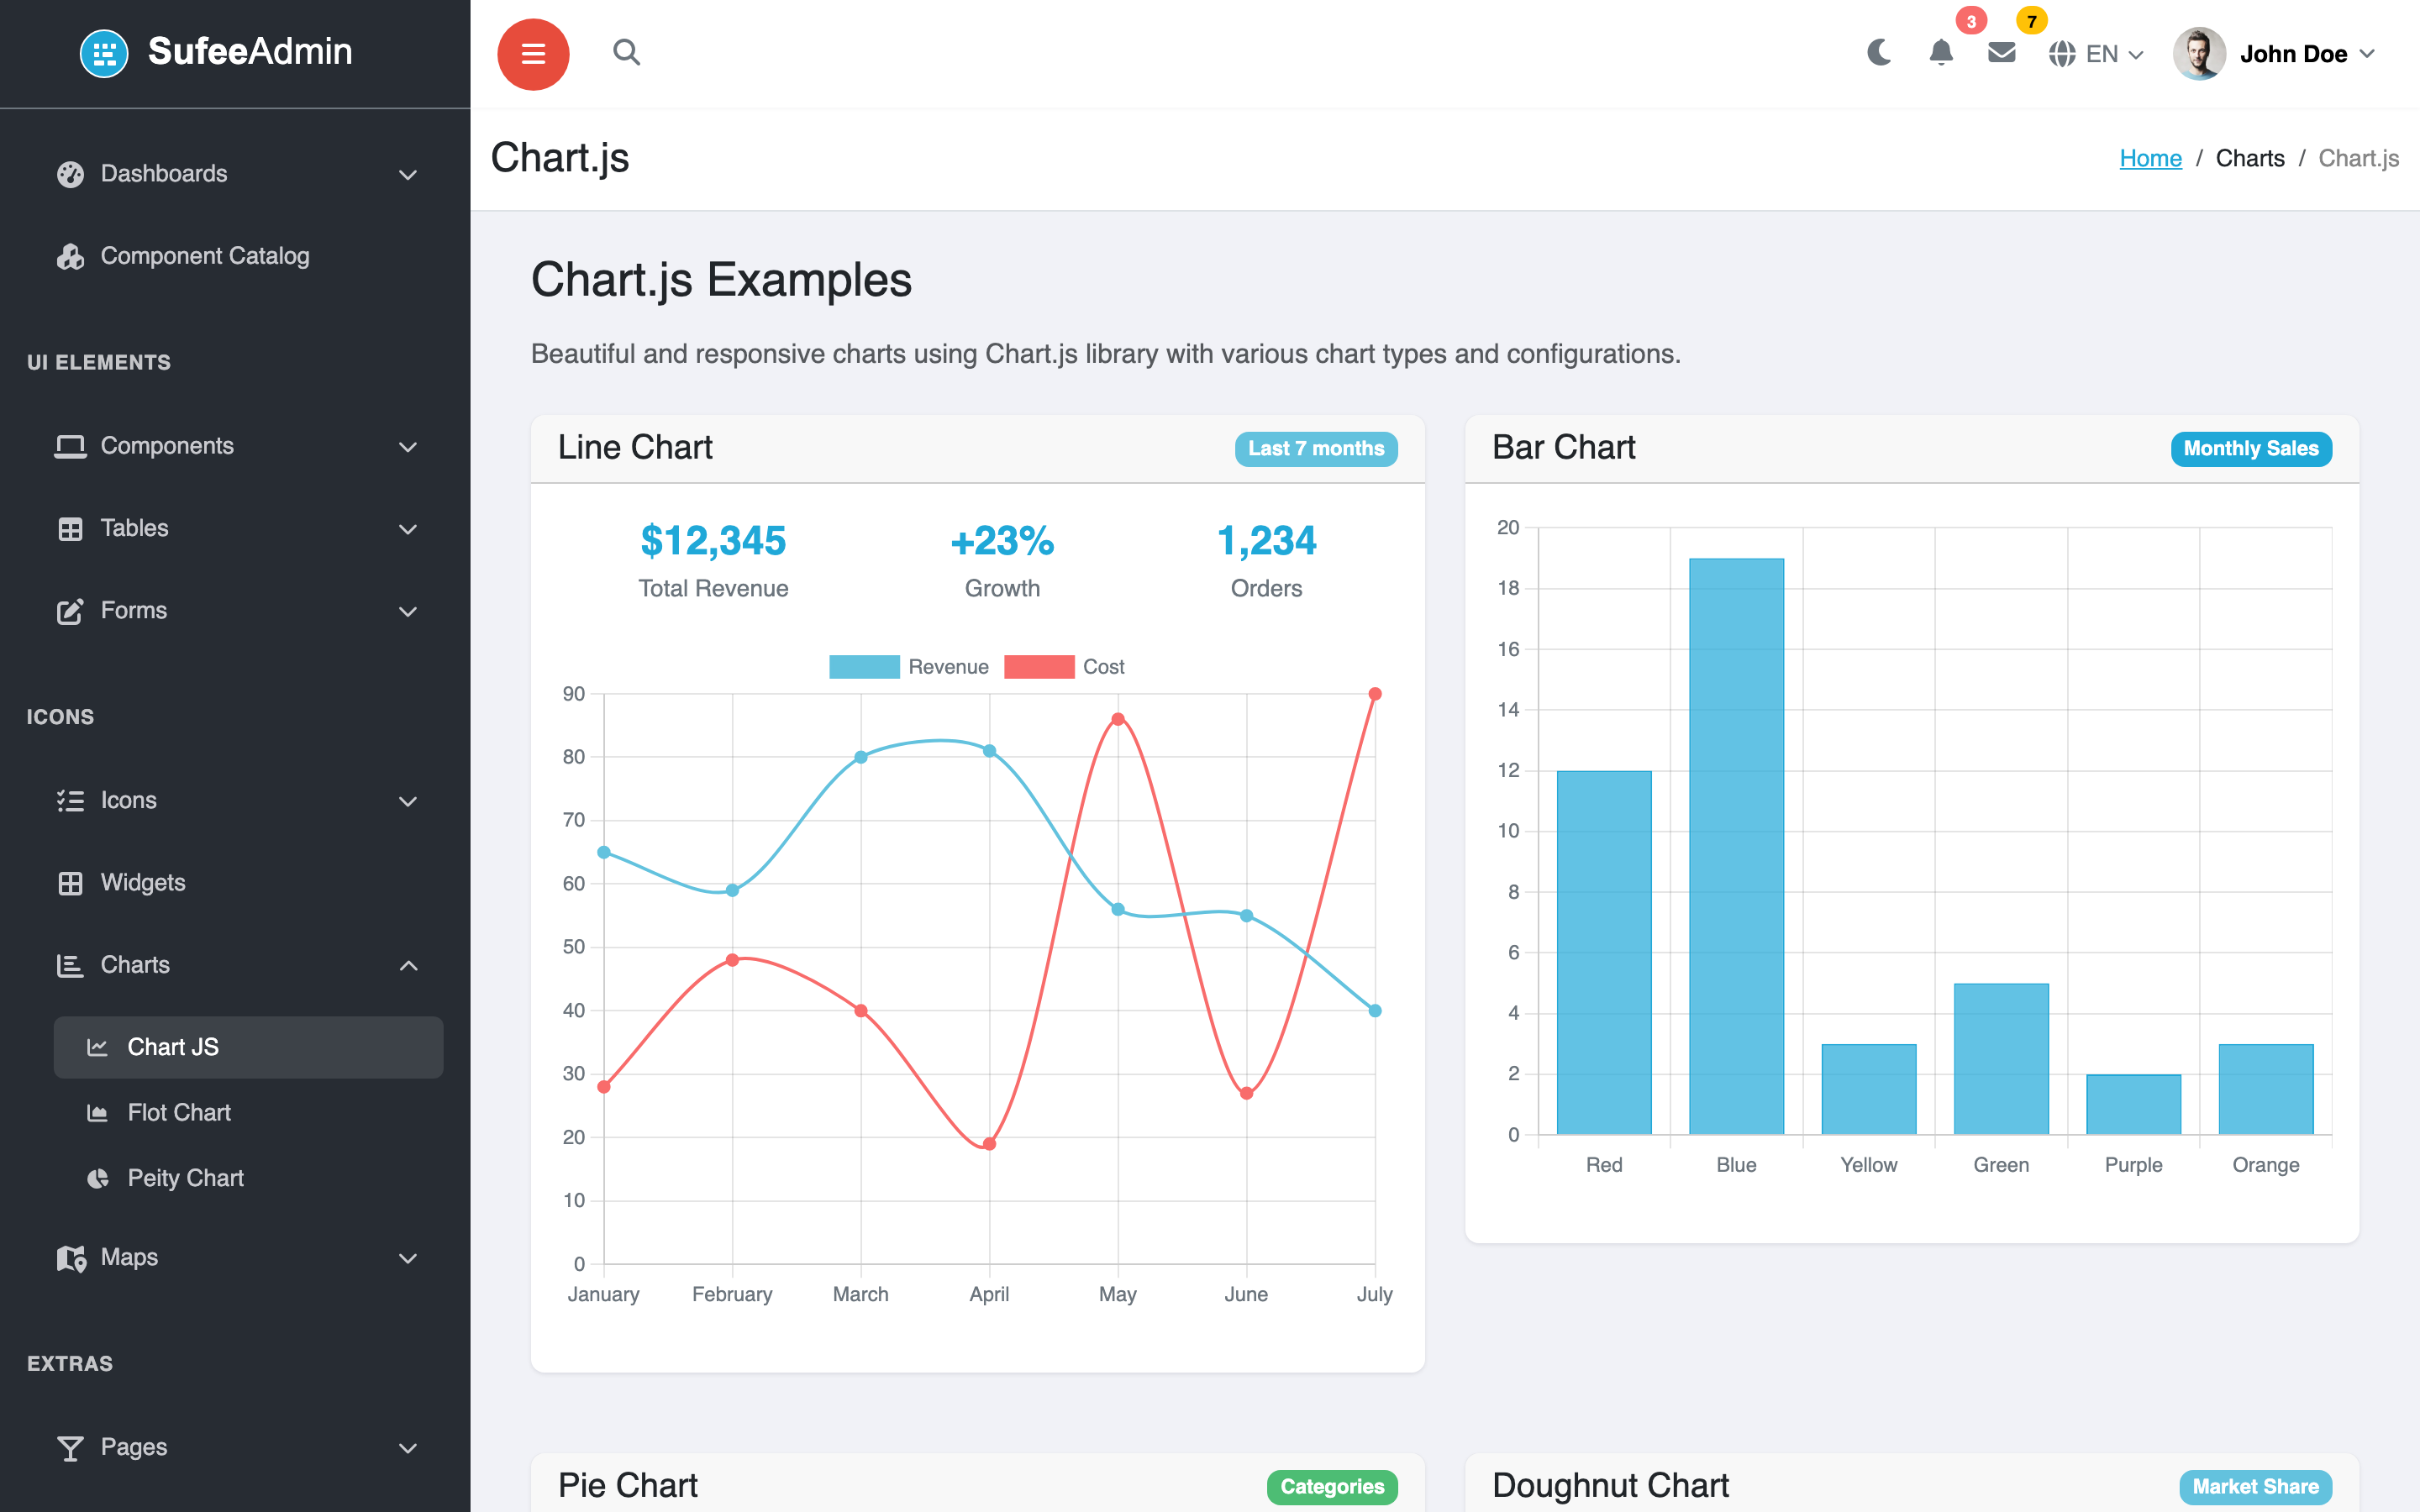Click the Icons list icon

click(x=70, y=801)
